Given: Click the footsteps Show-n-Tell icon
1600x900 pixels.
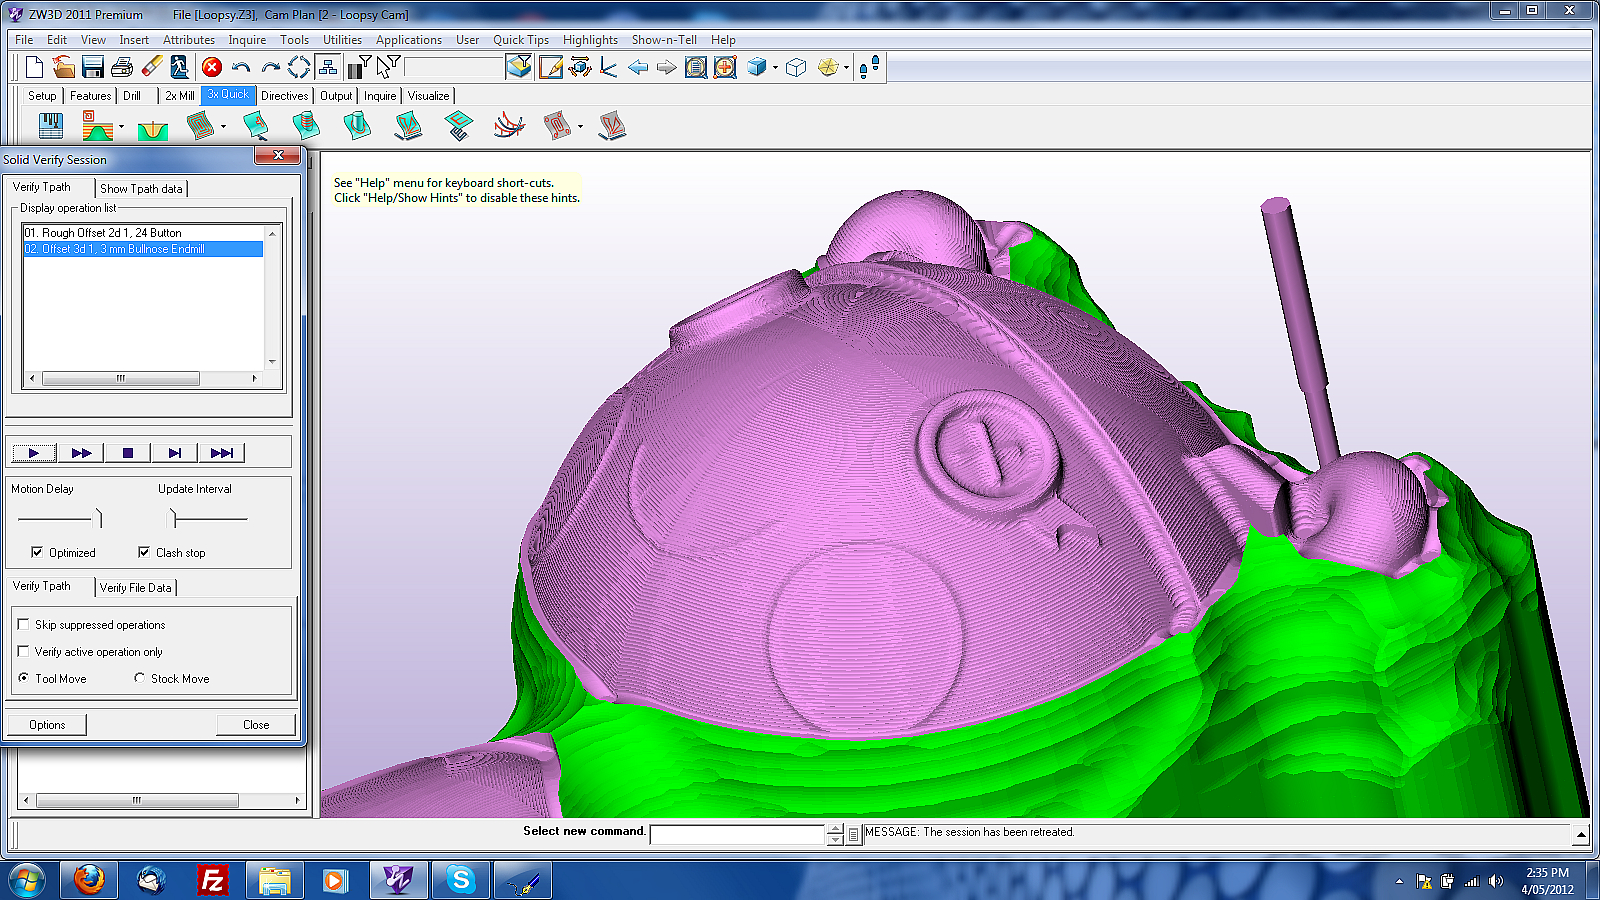Looking at the screenshot, I should click(x=869, y=67).
